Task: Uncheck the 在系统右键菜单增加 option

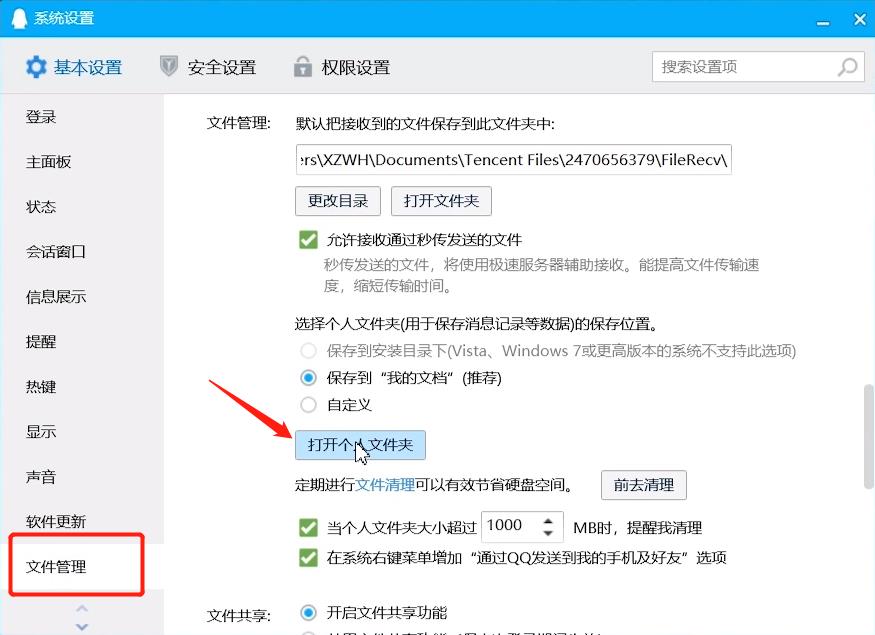Action: point(308,558)
